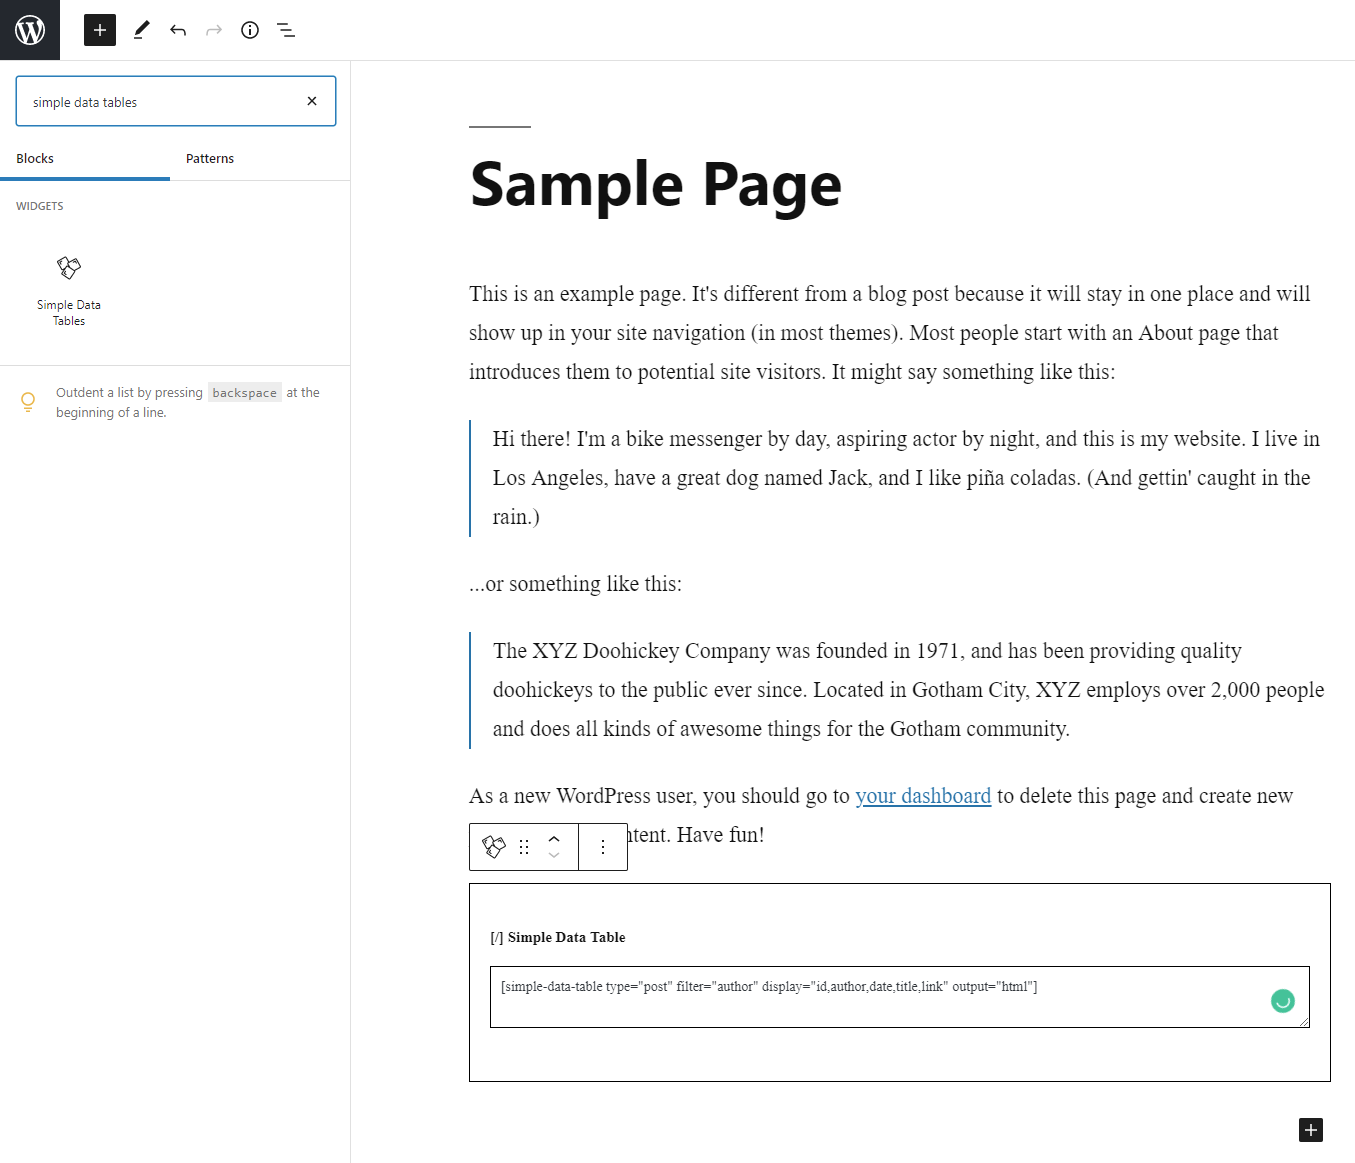Switch to the Blocks tab

[x=85, y=159]
